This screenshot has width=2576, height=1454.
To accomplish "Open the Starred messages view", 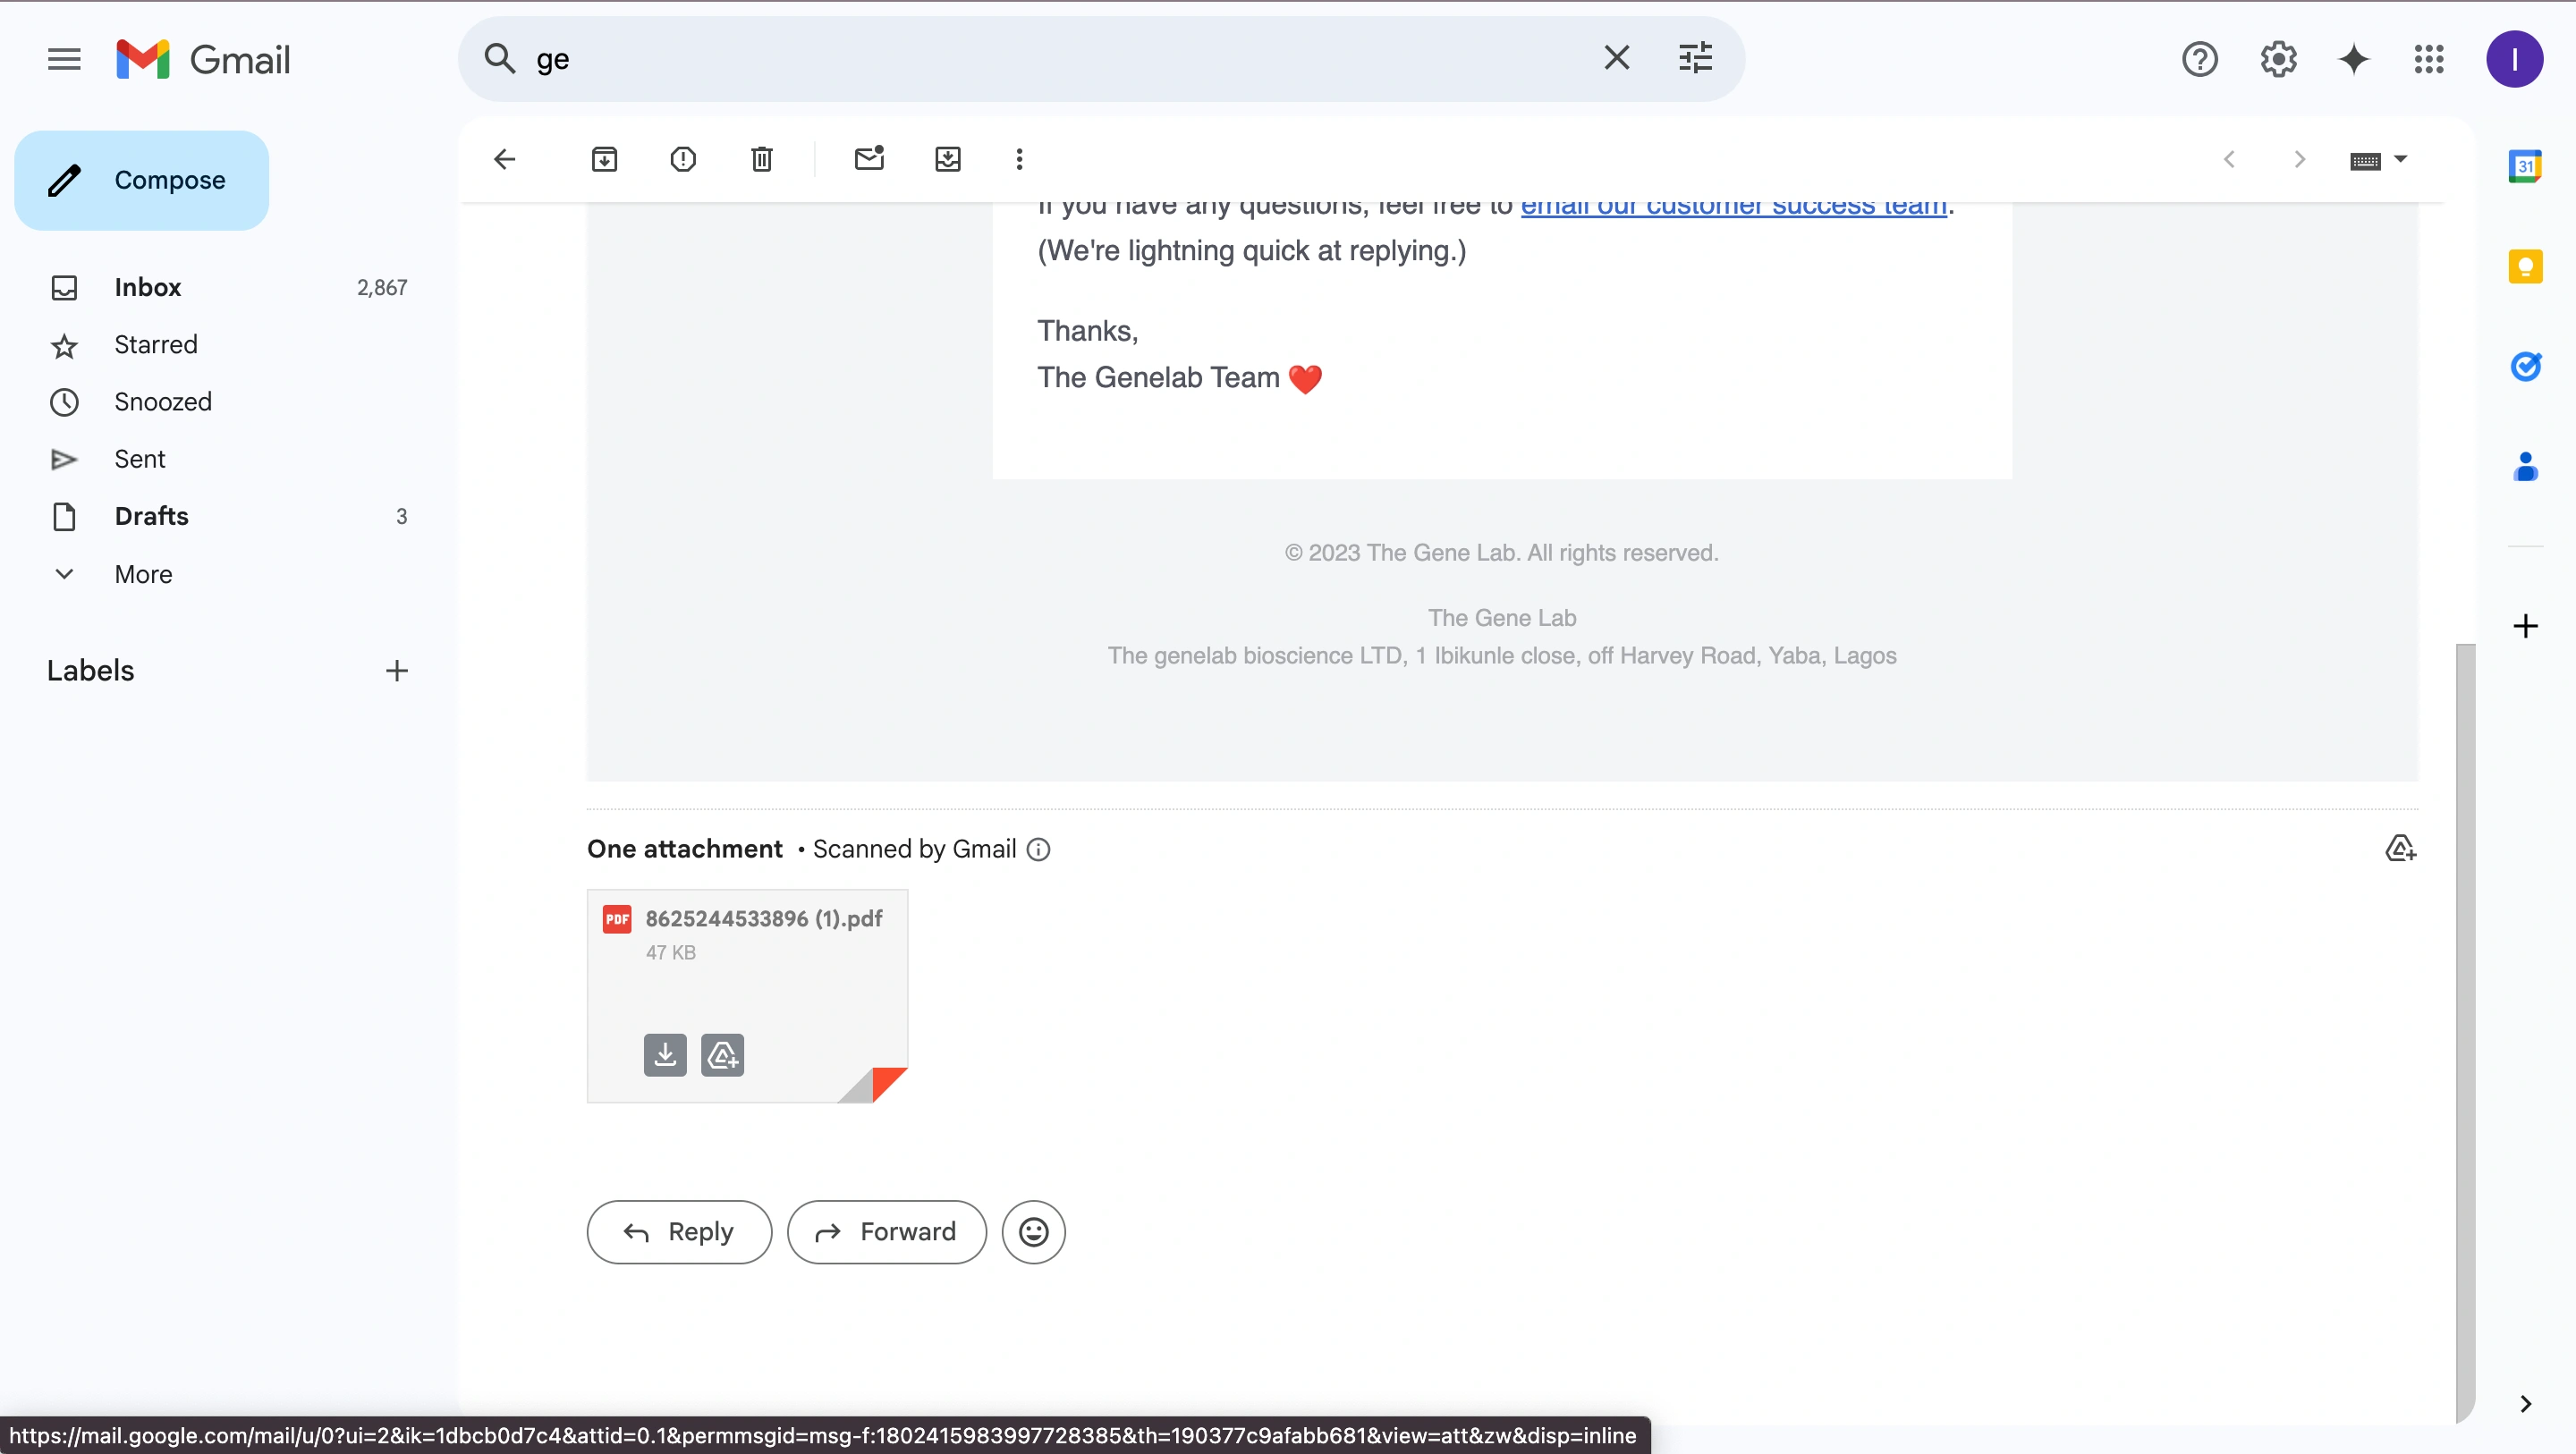I will click(155, 344).
